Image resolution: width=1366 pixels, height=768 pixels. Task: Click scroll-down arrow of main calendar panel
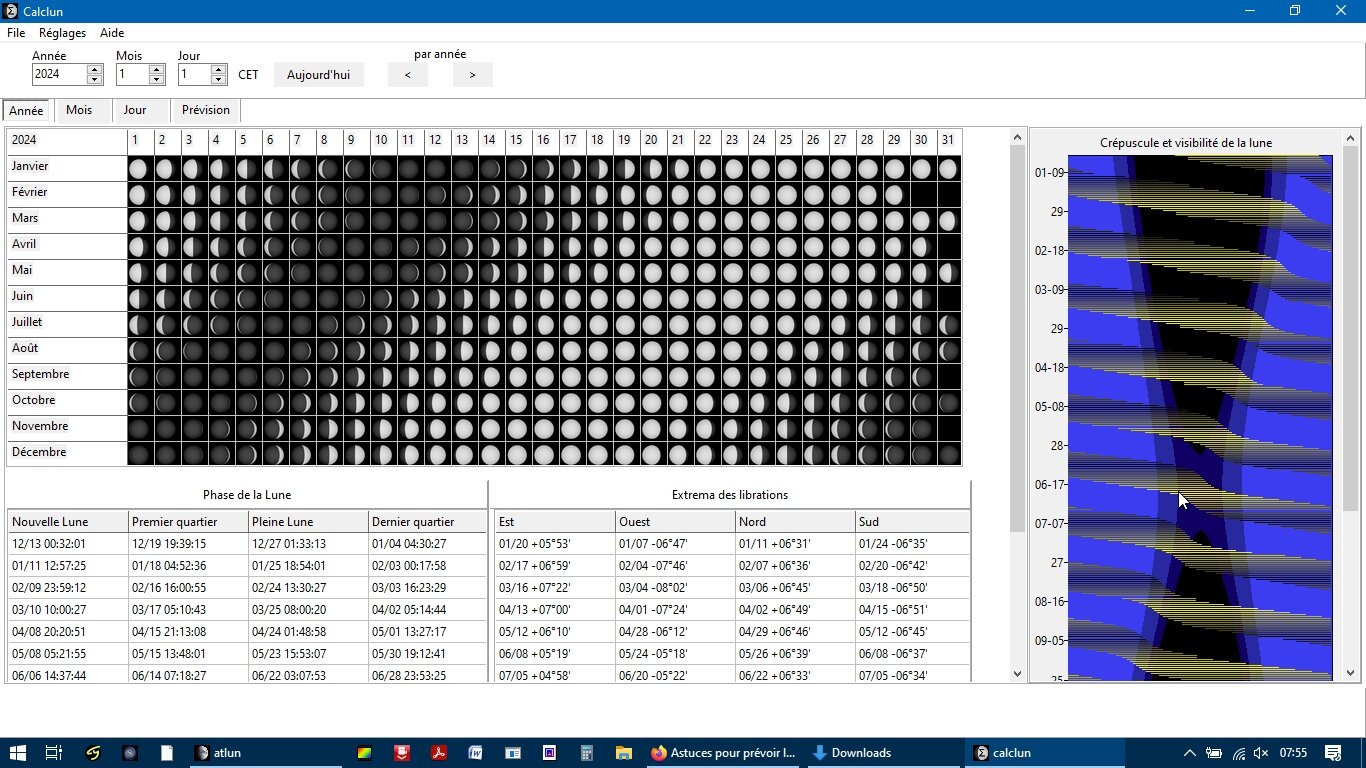tap(1018, 674)
